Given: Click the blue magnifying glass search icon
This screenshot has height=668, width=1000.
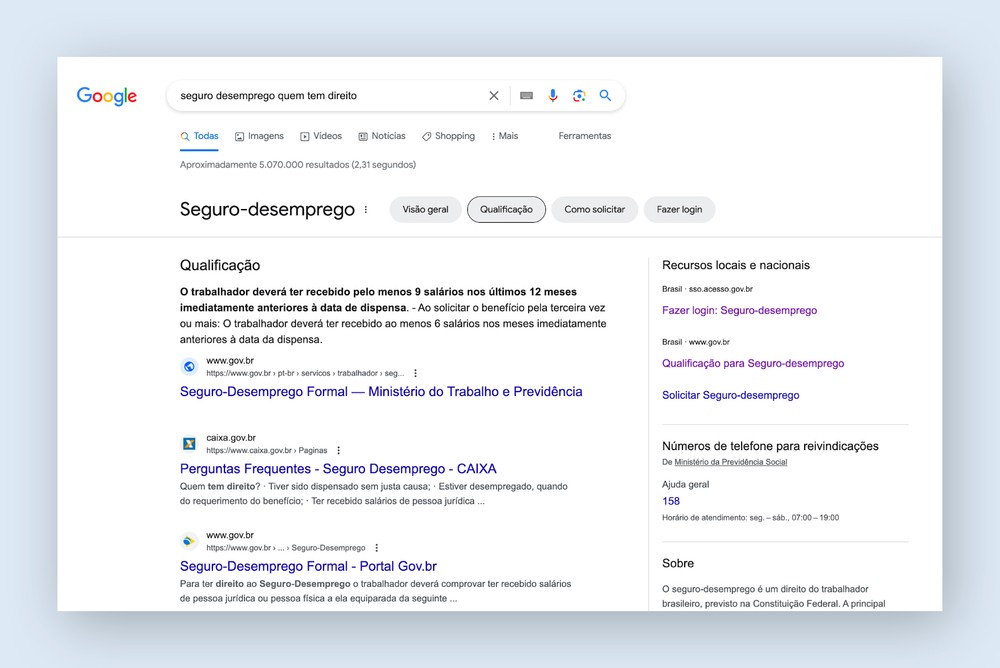Looking at the screenshot, I should click(605, 96).
